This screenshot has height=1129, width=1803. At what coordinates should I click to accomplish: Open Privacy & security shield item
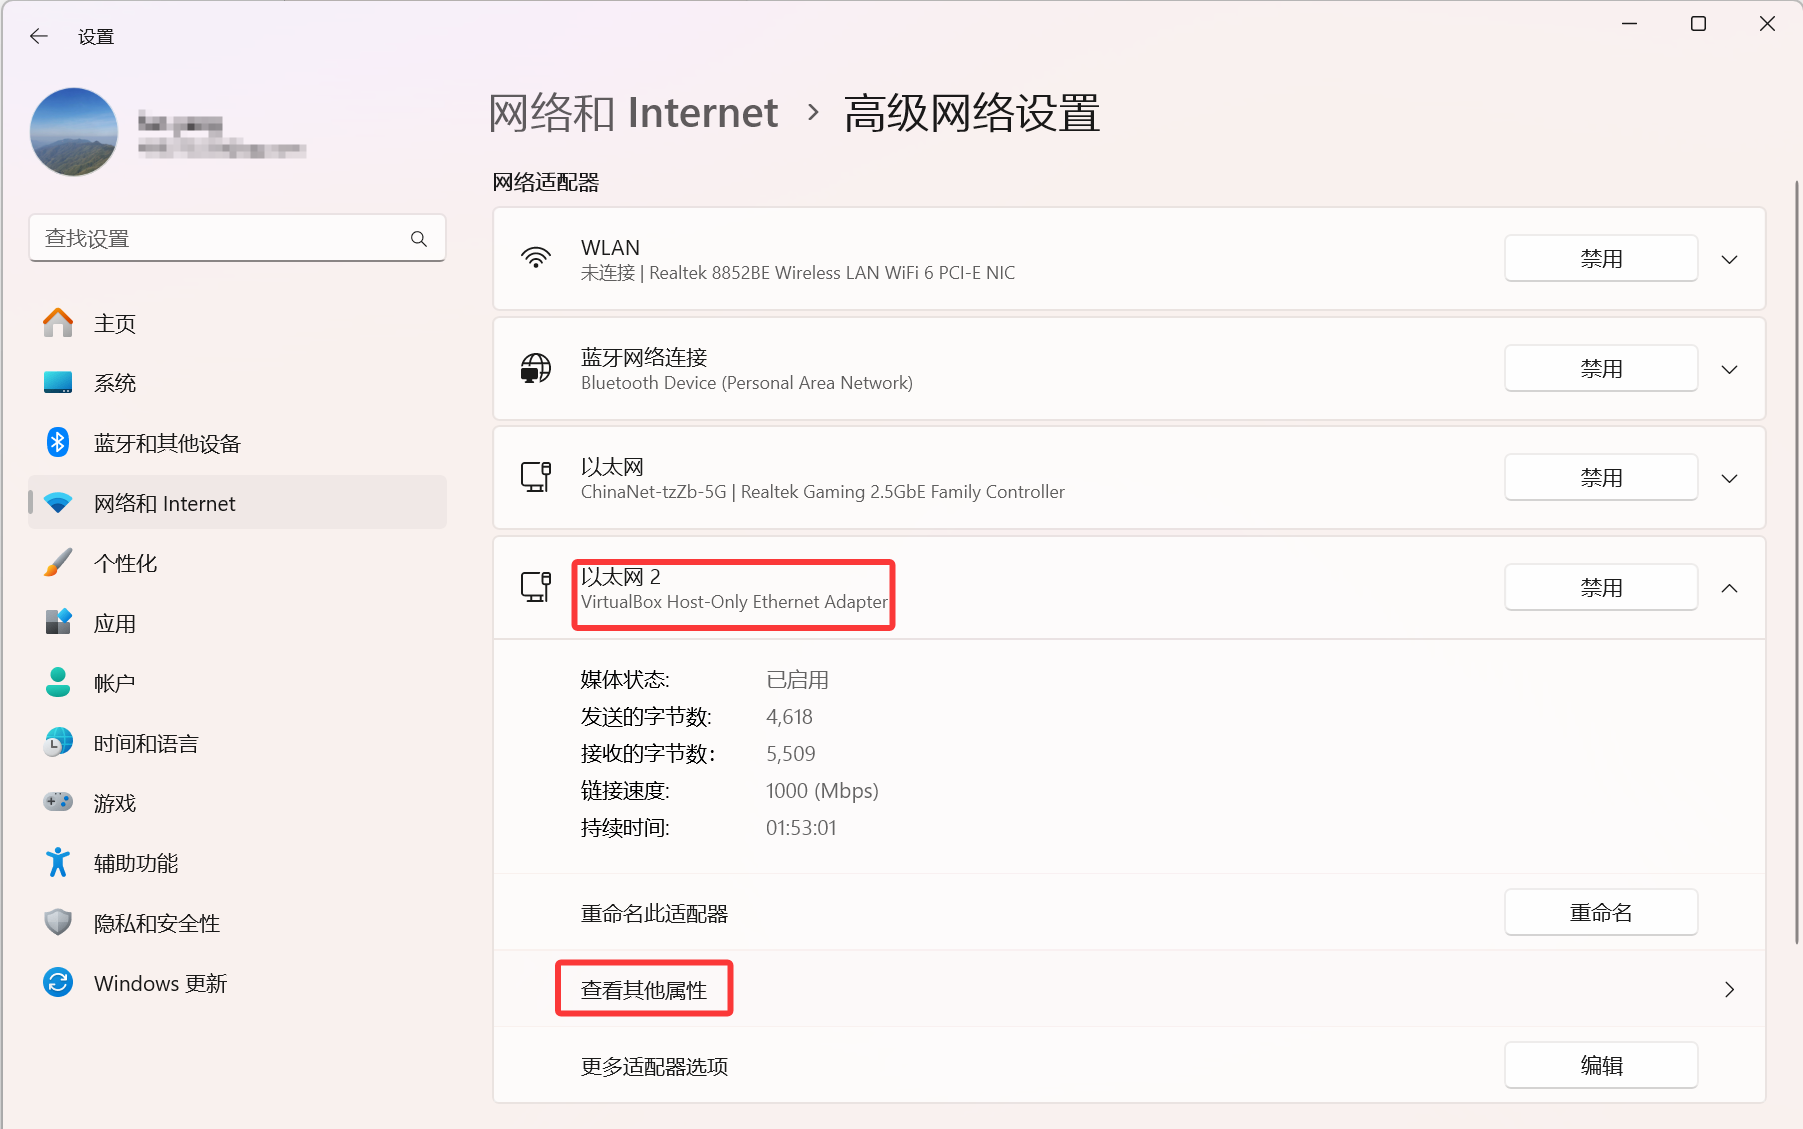(x=156, y=923)
